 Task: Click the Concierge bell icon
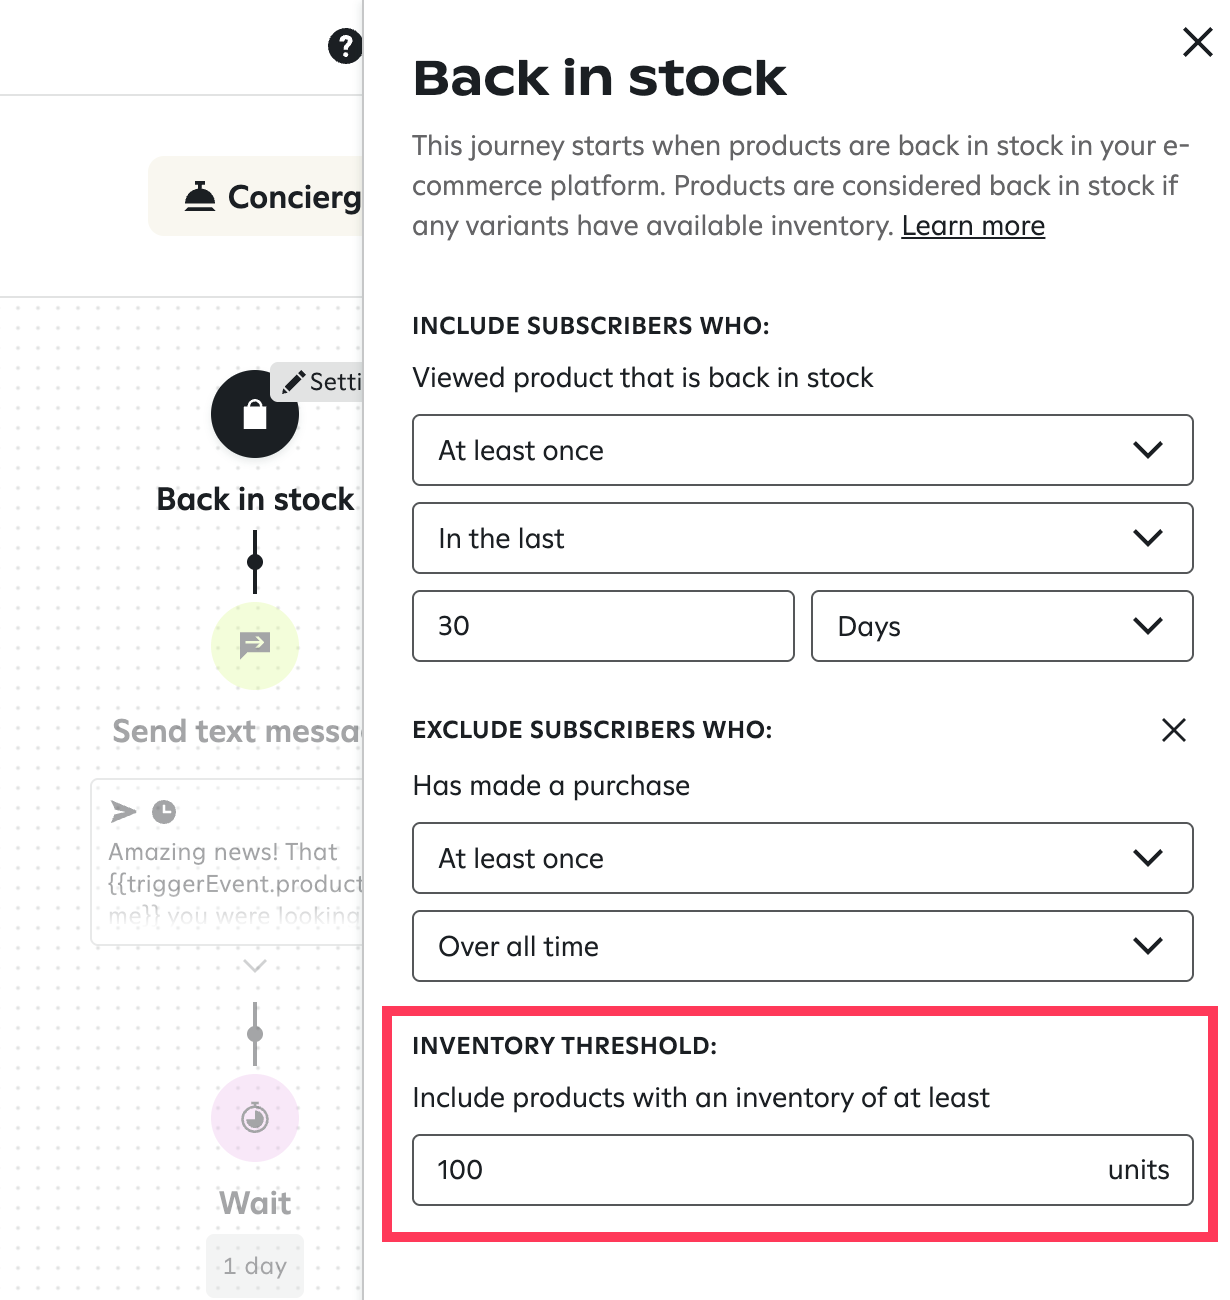(200, 197)
